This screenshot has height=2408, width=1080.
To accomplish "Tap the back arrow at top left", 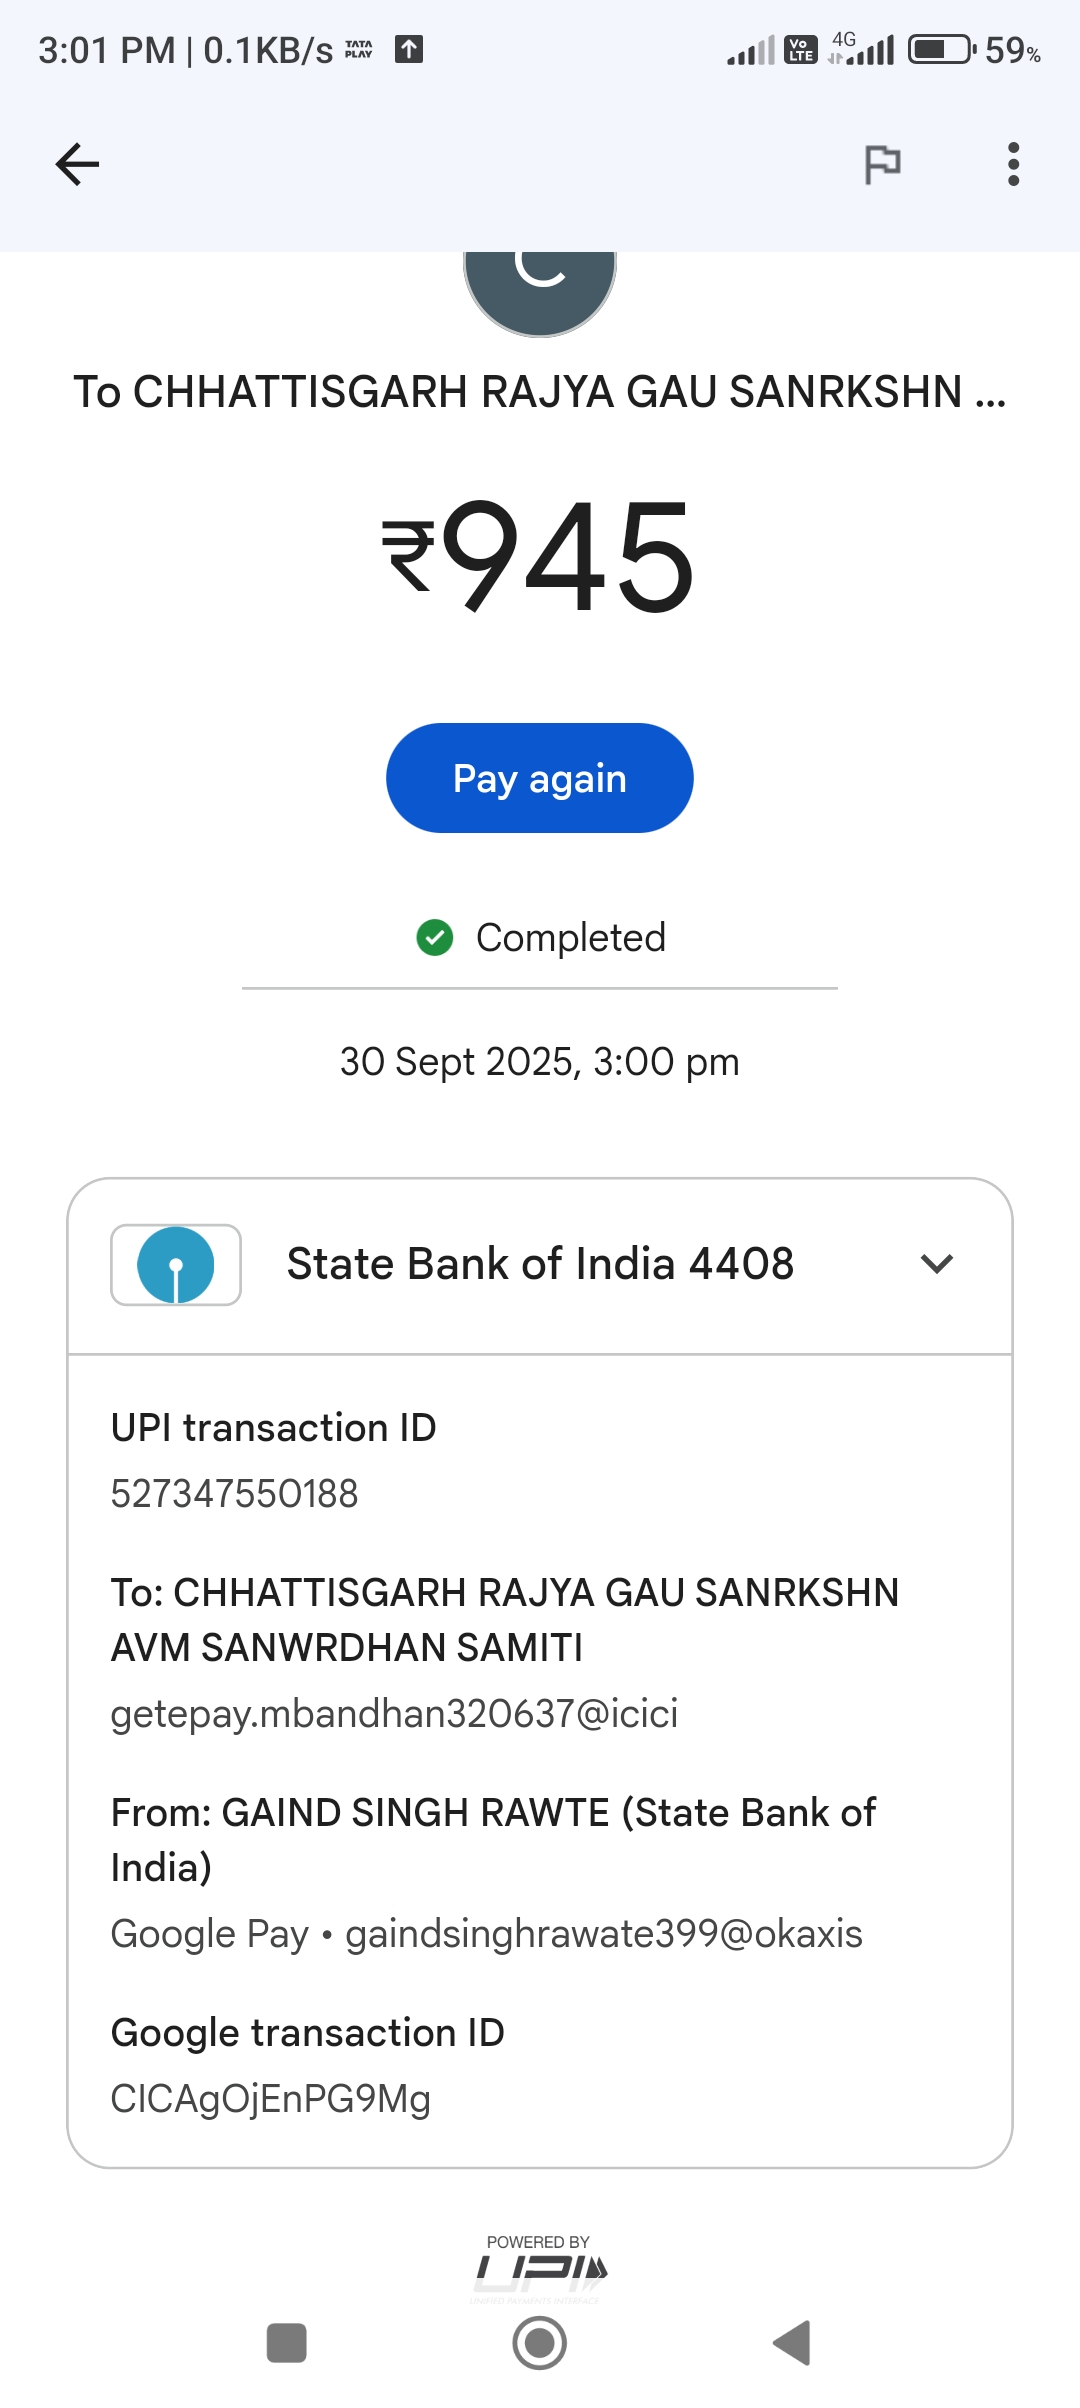I will click(77, 165).
